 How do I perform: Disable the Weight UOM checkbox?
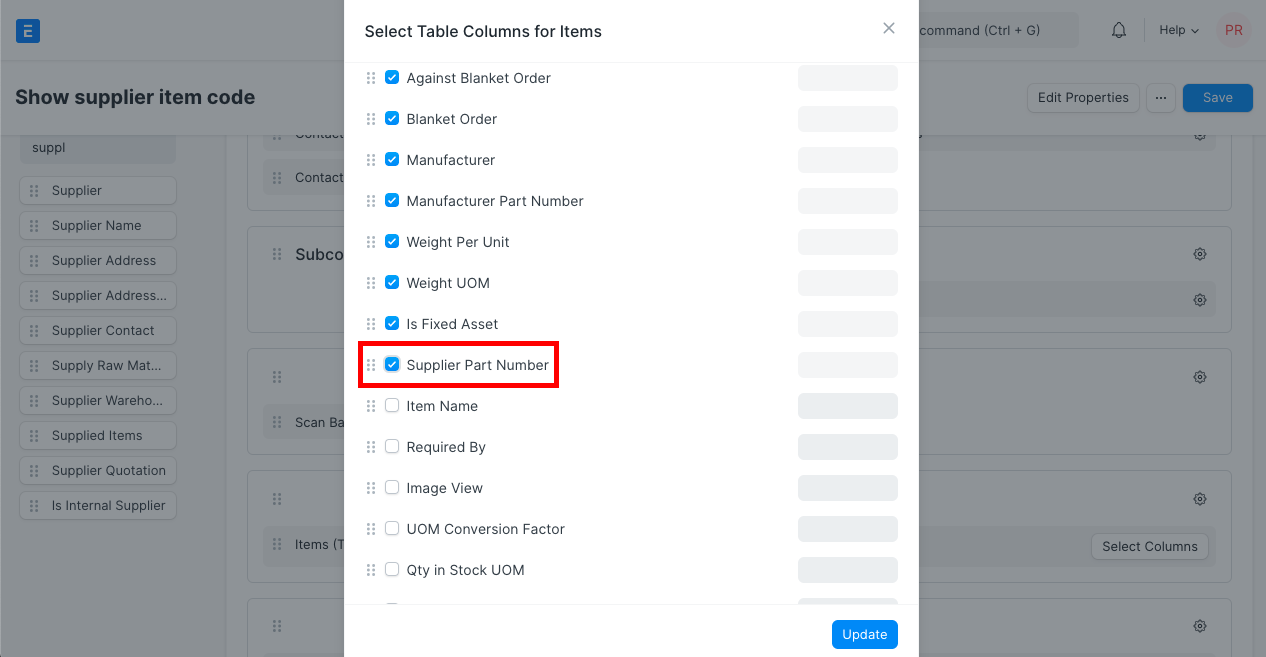pos(392,282)
